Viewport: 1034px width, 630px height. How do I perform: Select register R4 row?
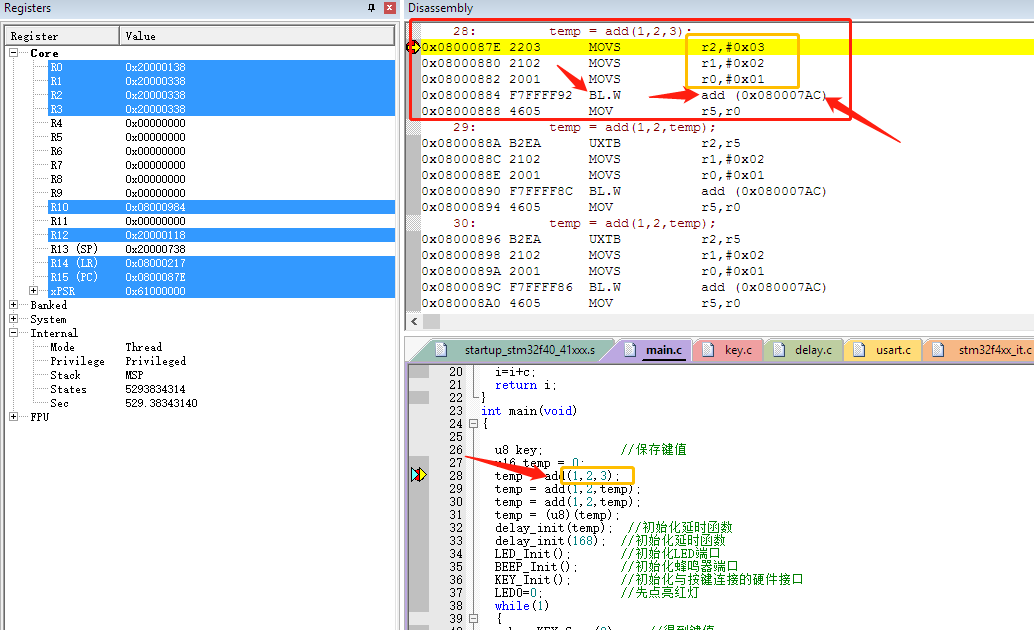click(222, 123)
